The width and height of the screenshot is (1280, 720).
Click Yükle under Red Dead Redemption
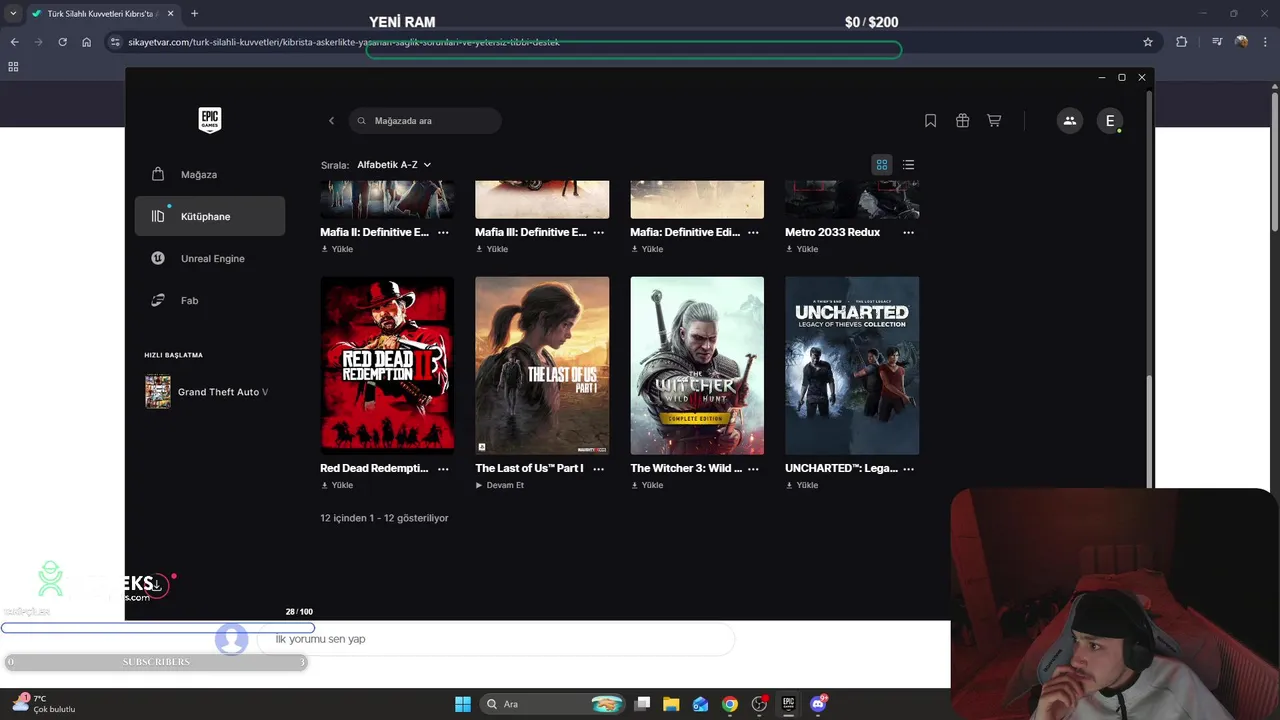(x=337, y=485)
